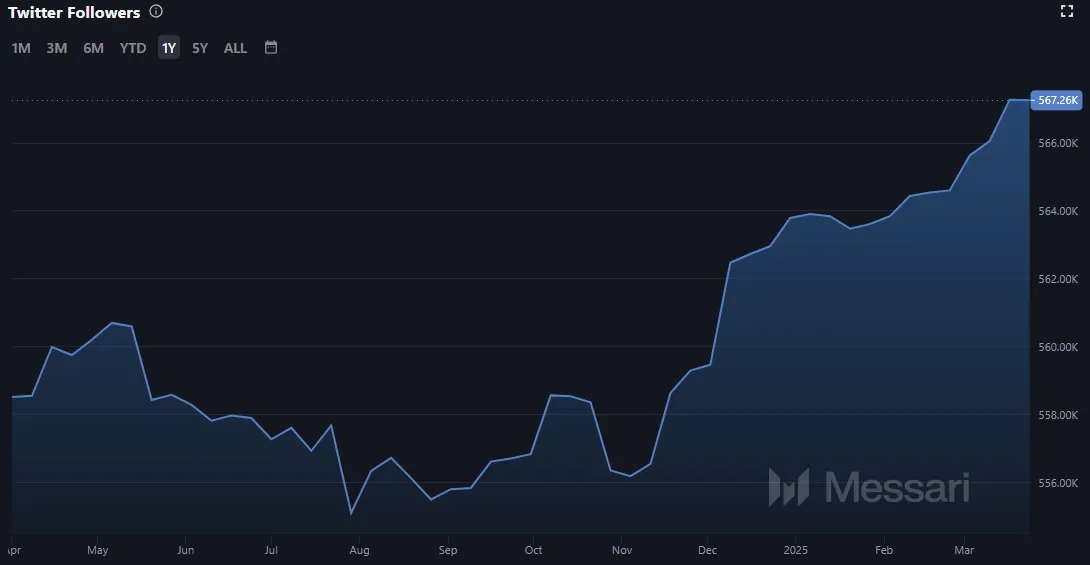This screenshot has height=565, width=1090.
Task: Click the 564.00K y-axis label
Action: pyautogui.click(x=1058, y=211)
